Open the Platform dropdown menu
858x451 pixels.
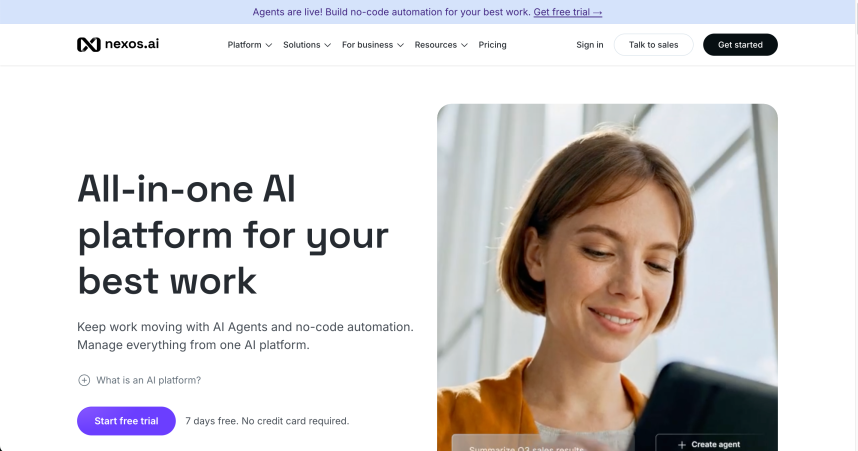point(250,45)
